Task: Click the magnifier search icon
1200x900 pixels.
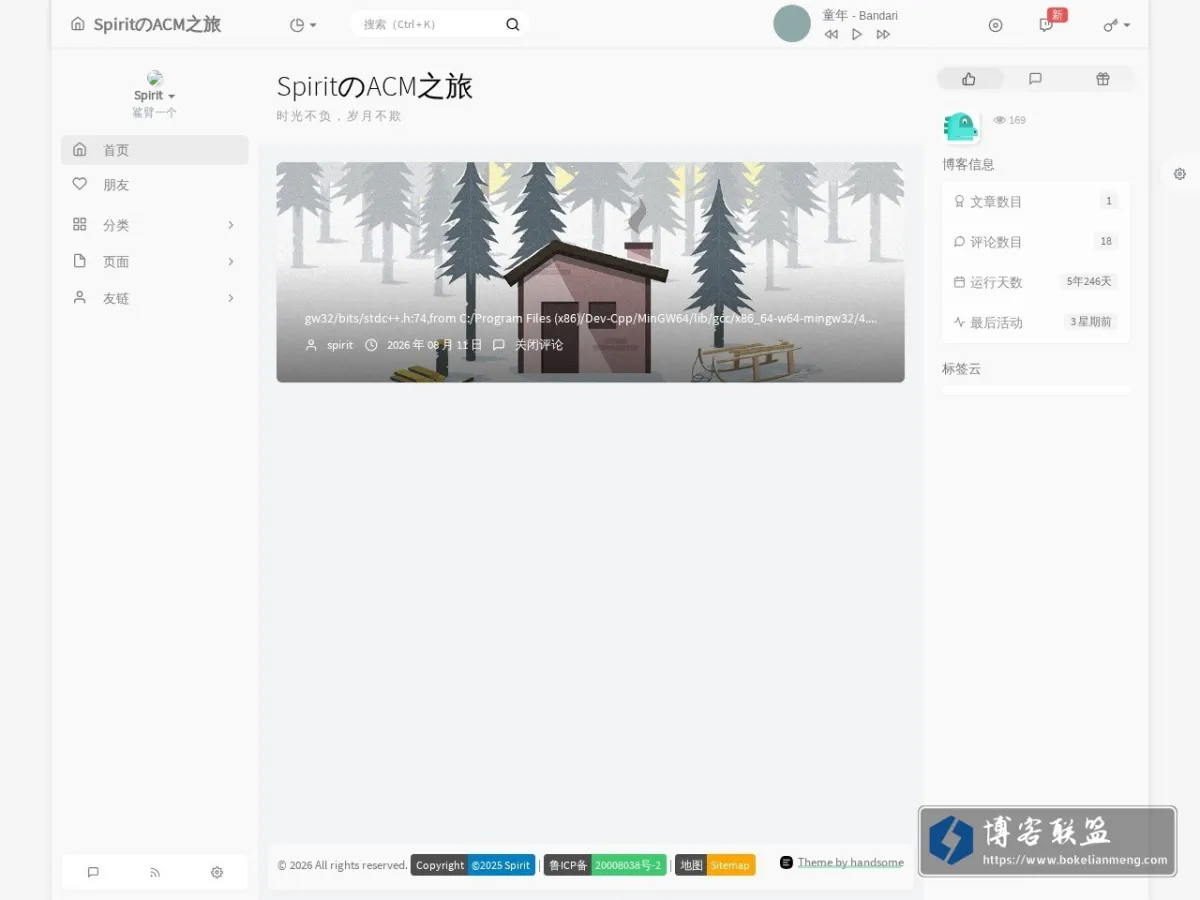Action: (x=512, y=24)
